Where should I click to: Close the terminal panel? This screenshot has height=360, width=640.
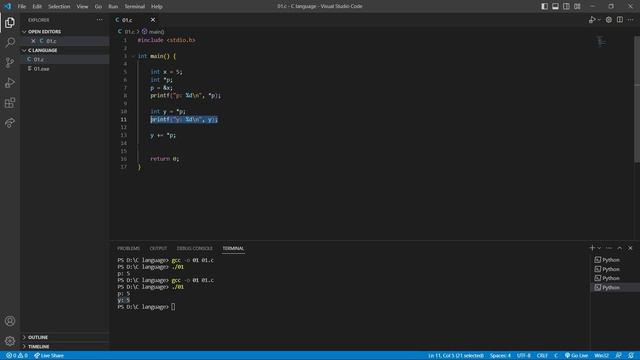pyautogui.click(x=630, y=248)
